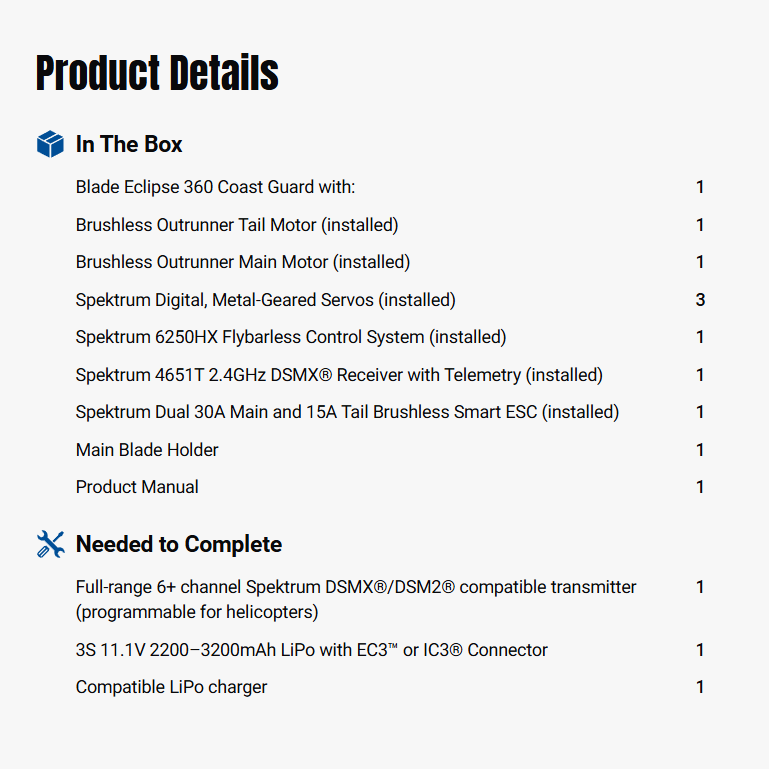Click the quantity 1 beside Compatible LiPo charger
Screen dimensions: 769x769
700,687
